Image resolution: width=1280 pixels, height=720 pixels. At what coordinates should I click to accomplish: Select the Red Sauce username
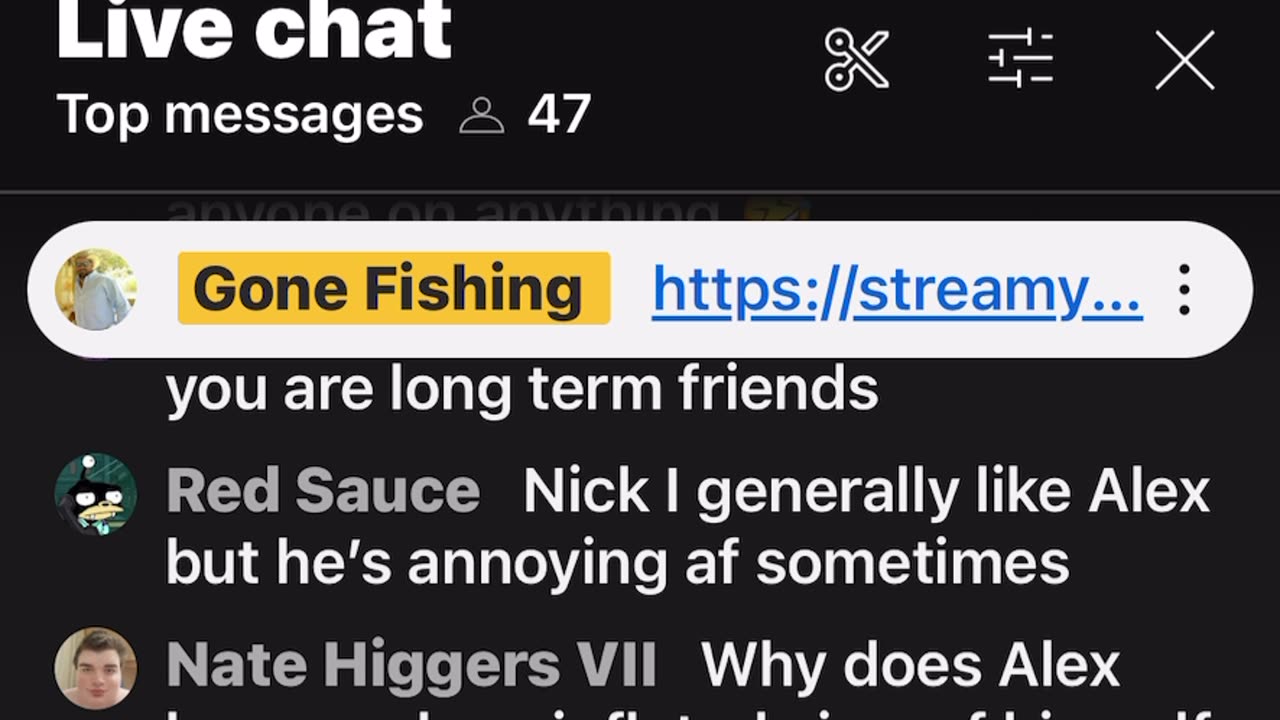(323, 491)
